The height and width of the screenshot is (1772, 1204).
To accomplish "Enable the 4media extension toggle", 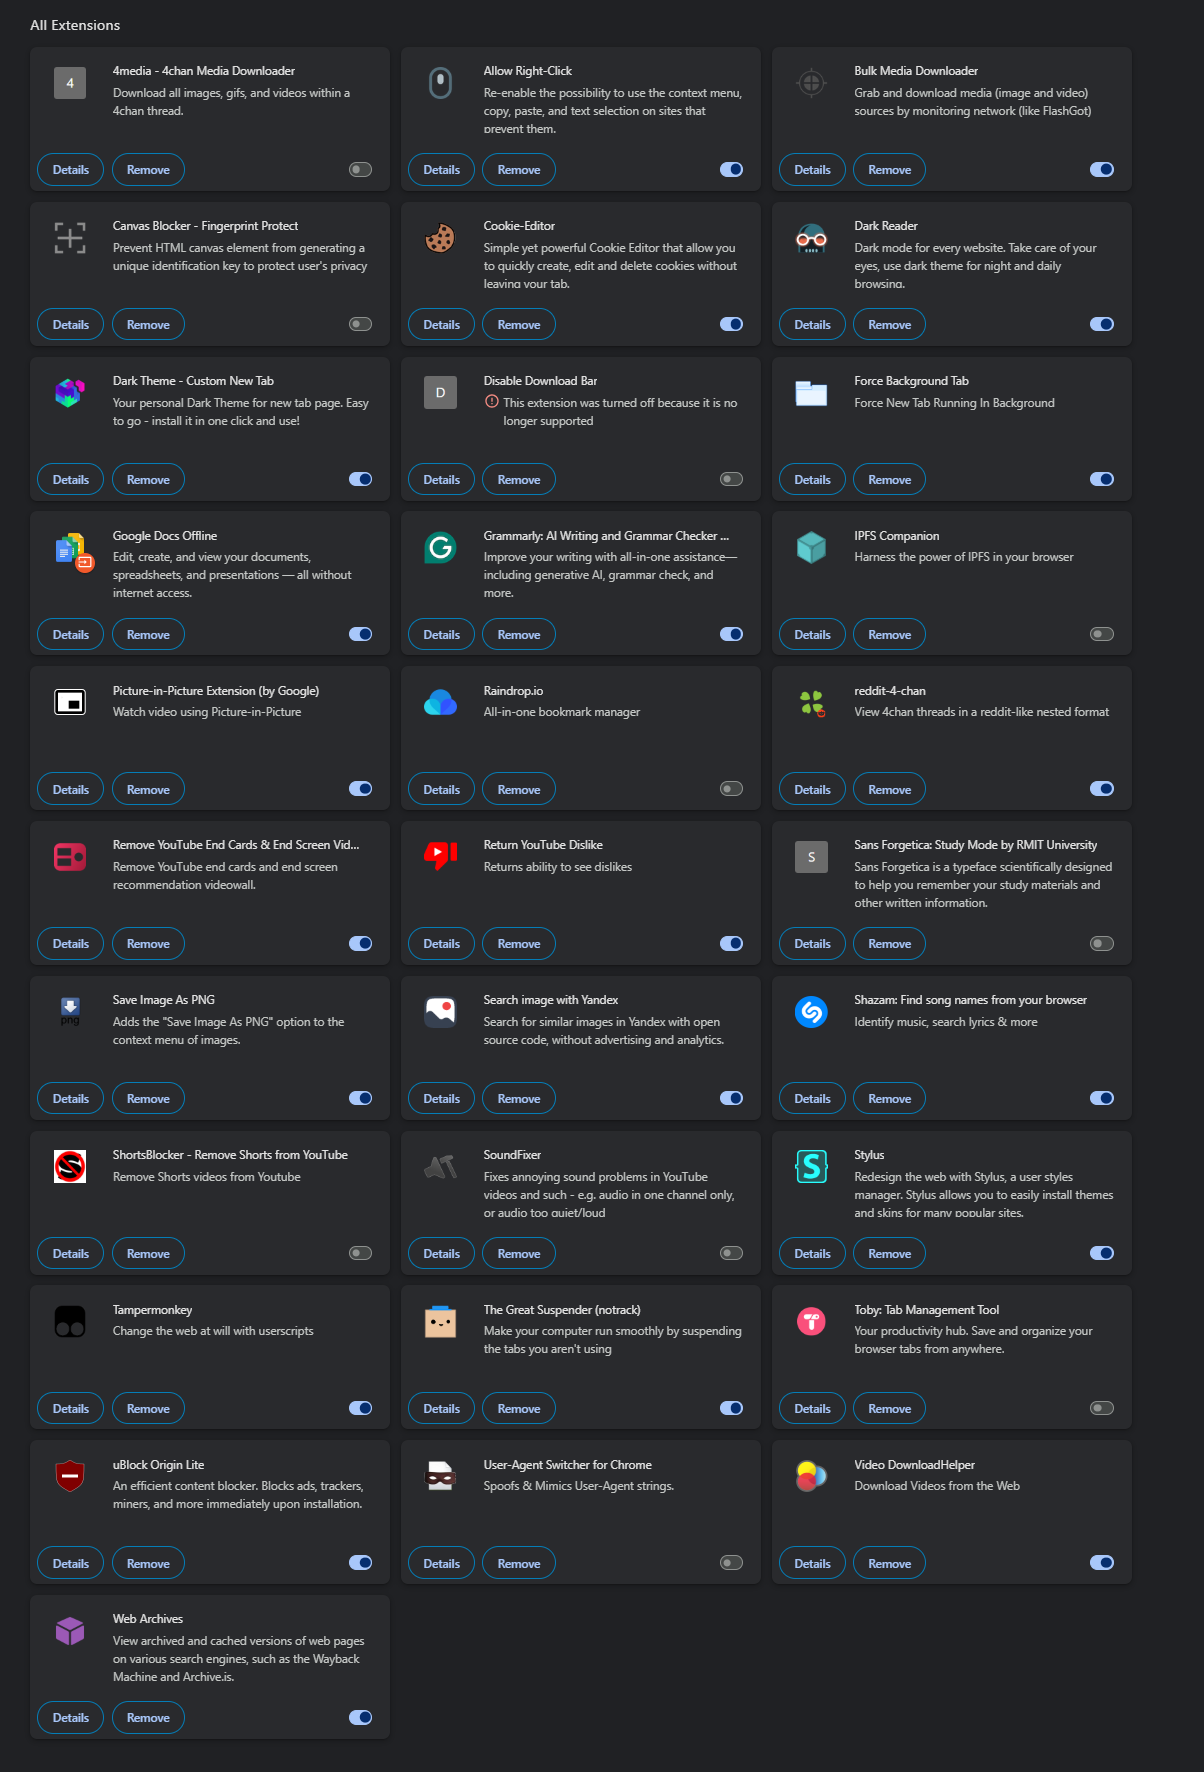I will point(360,170).
